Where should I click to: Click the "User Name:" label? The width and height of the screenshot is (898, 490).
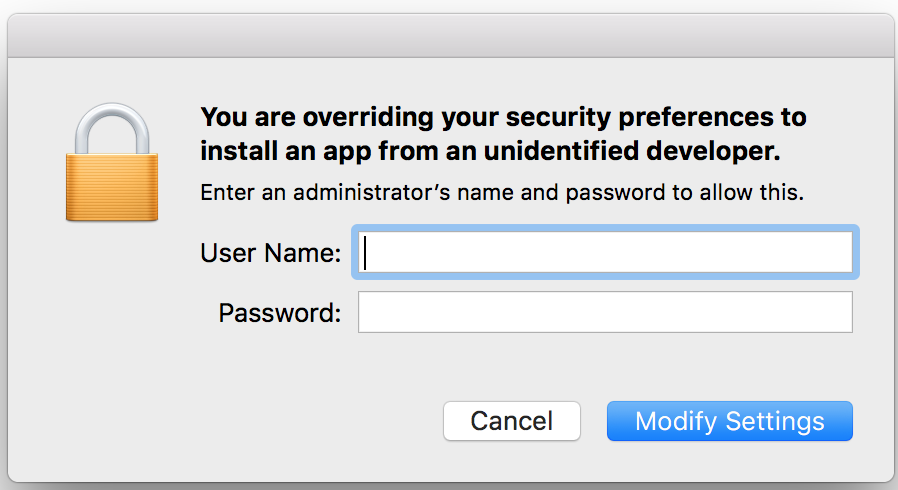pos(270,253)
